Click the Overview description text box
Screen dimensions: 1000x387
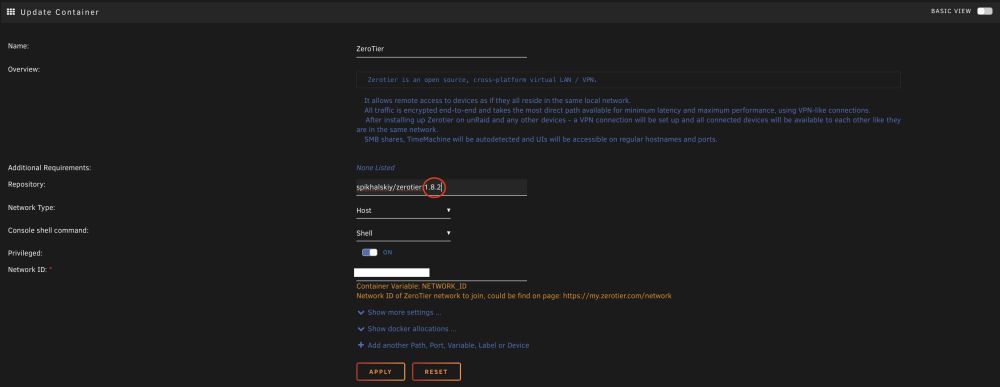(x=628, y=80)
